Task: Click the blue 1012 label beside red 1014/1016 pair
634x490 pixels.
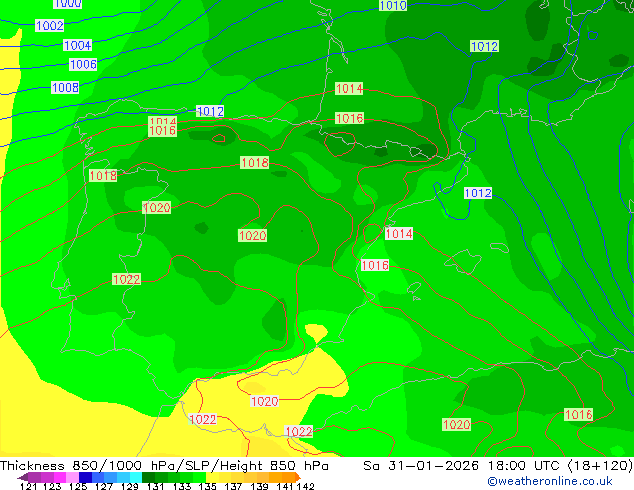Action: point(210,111)
